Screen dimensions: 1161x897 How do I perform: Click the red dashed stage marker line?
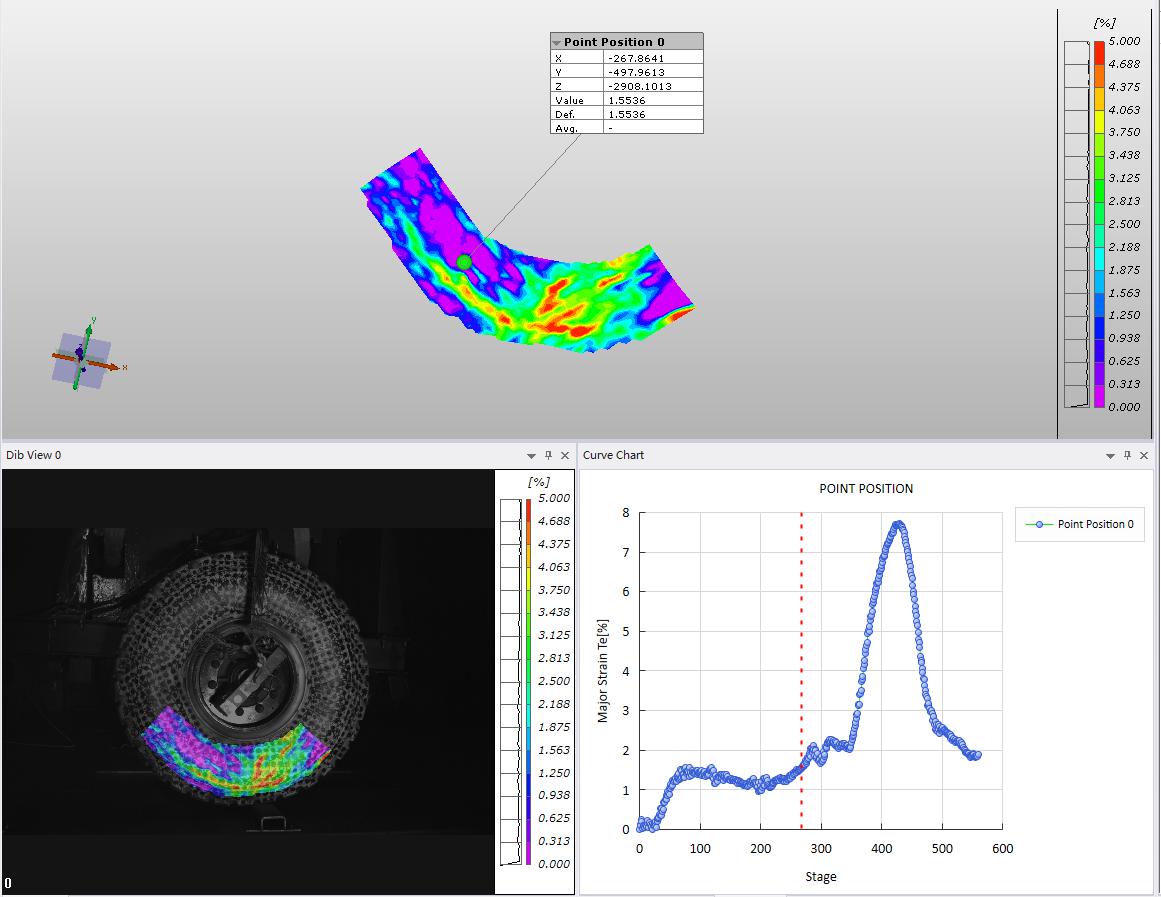pyautogui.click(x=801, y=650)
